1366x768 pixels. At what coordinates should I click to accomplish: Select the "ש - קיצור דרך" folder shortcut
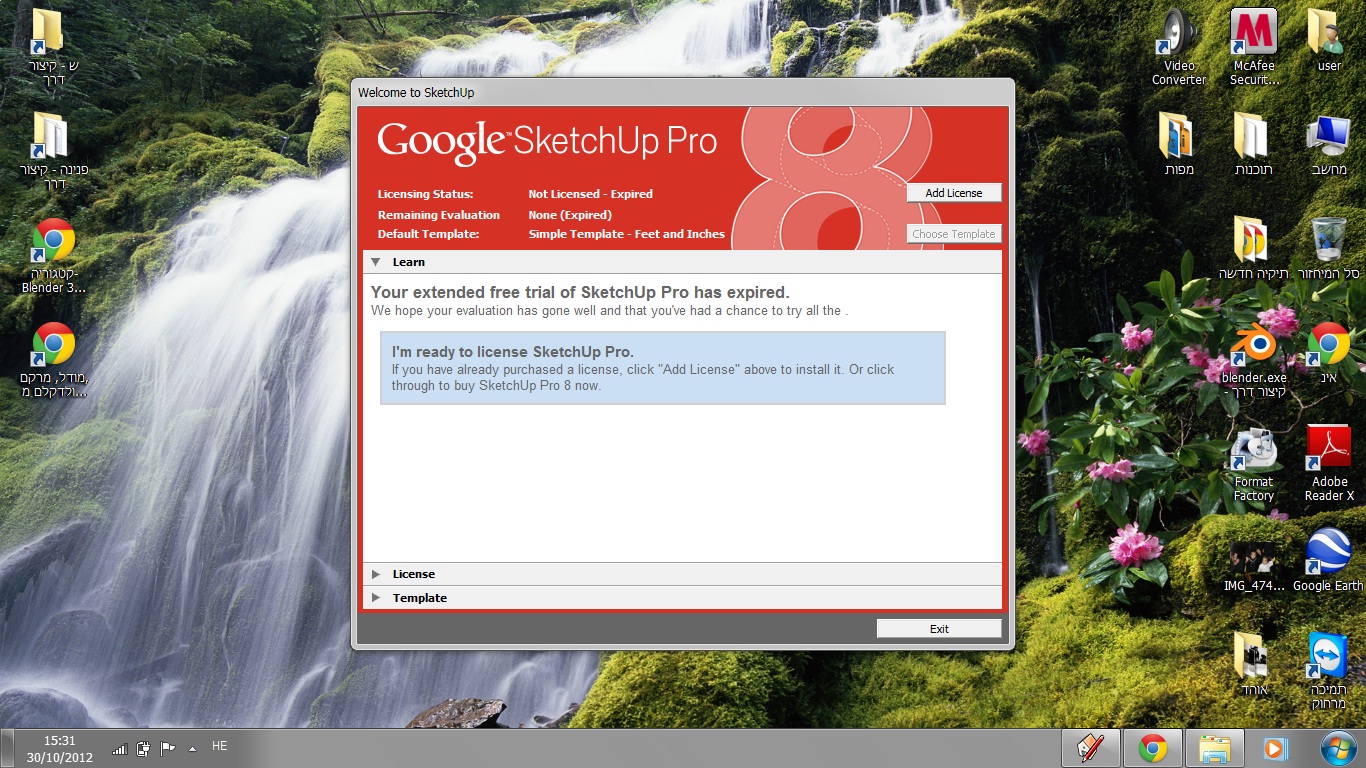[50, 47]
